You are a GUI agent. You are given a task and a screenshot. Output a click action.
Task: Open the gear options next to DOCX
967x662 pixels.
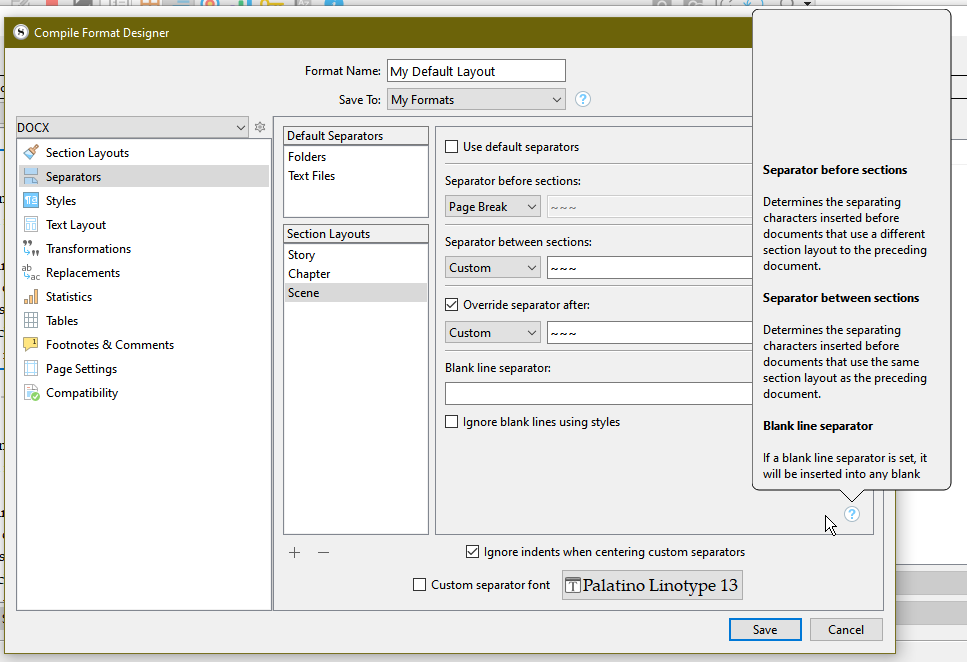click(x=260, y=127)
